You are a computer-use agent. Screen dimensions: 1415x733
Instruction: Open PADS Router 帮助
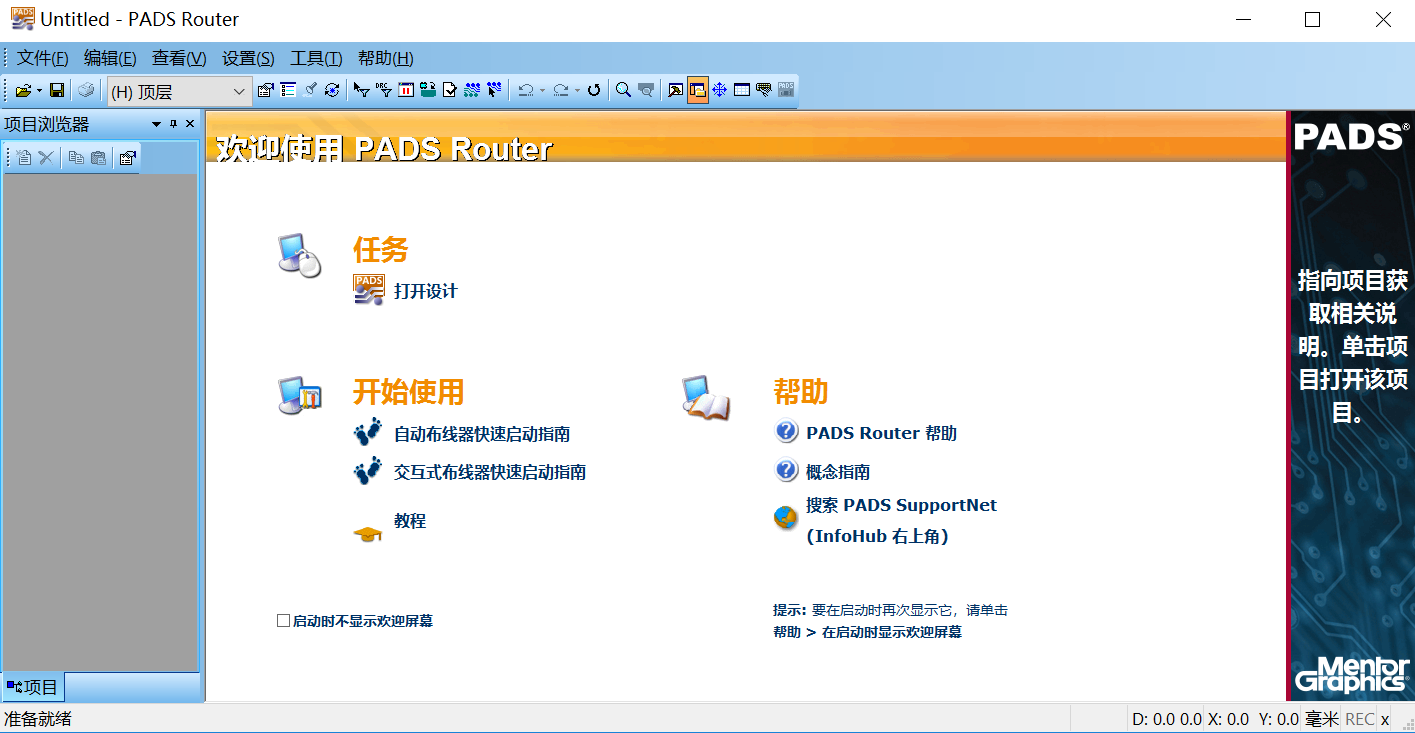coord(881,433)
